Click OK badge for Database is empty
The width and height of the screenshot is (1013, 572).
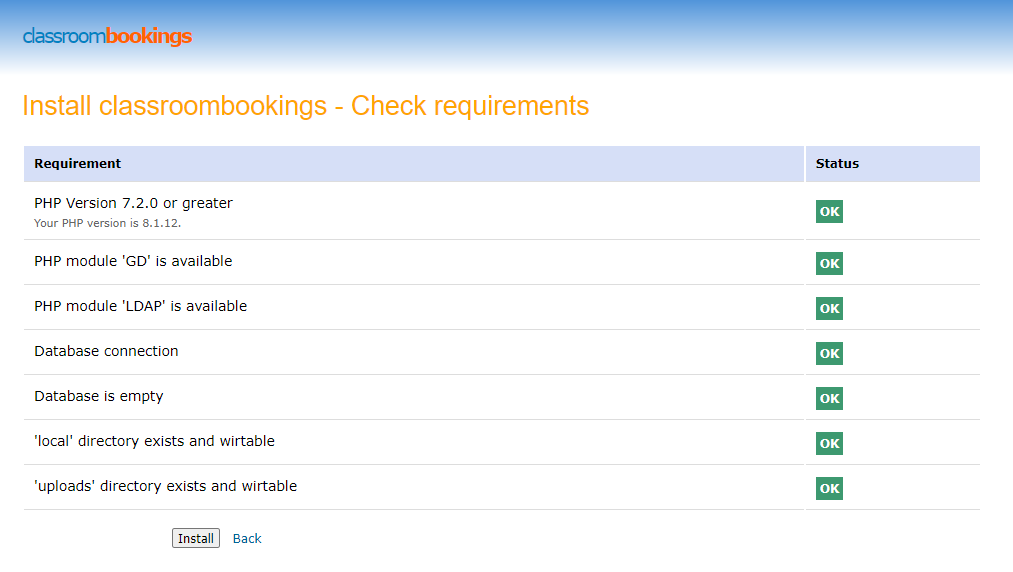pos(829,398)
